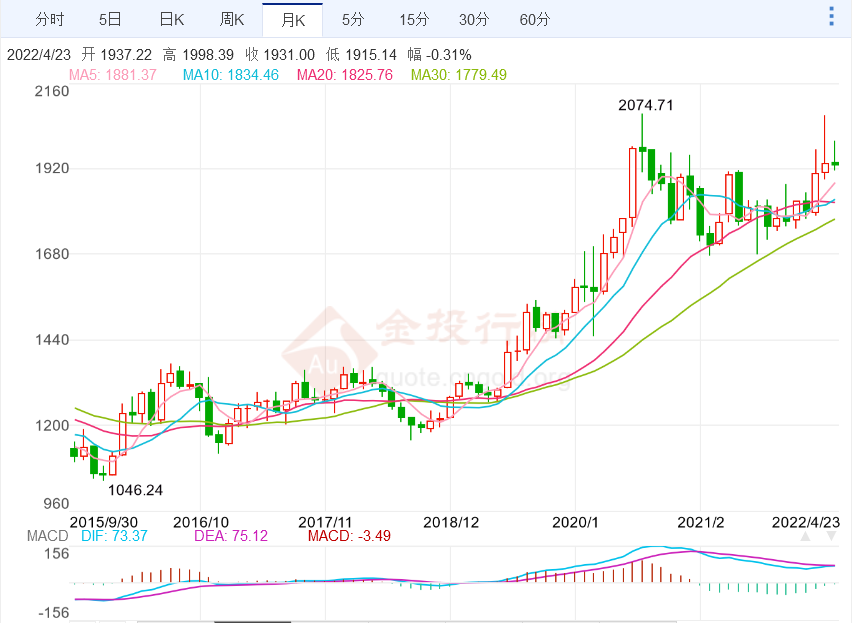Click the MA5 moving average label
Image resolution: width=852 pixels, height=623 pixels.
click(112, 75)
